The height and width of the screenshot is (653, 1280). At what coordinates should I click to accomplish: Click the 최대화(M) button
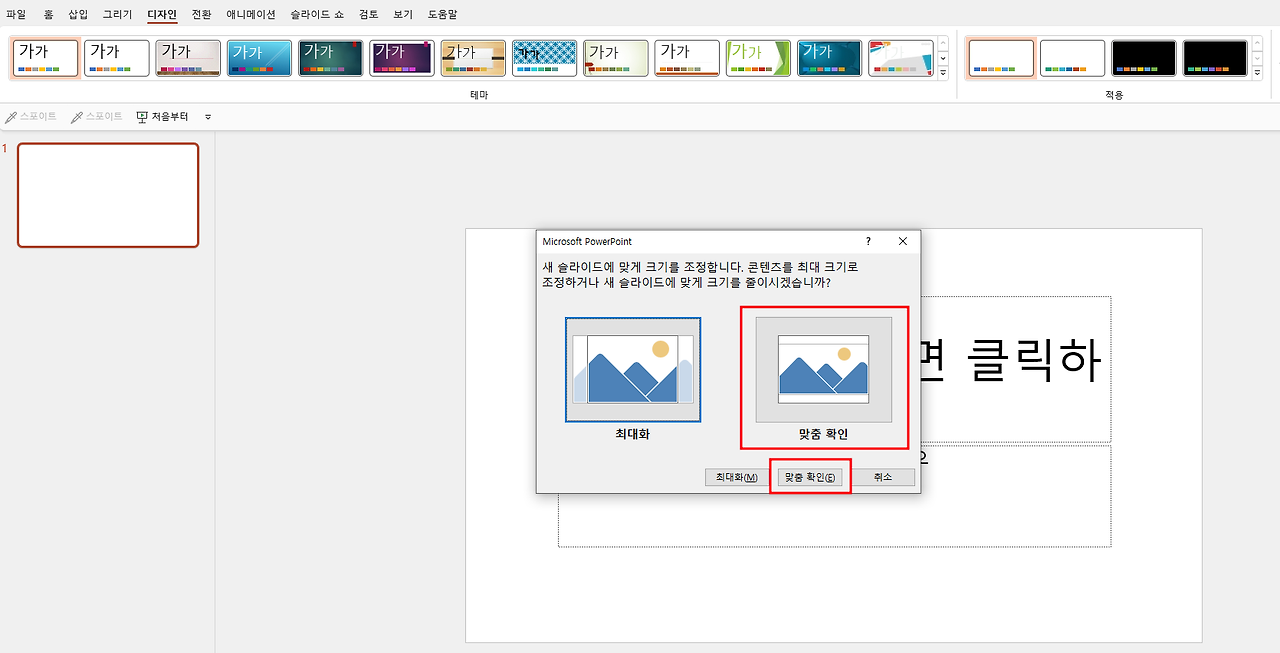click(x=737, y=478)
